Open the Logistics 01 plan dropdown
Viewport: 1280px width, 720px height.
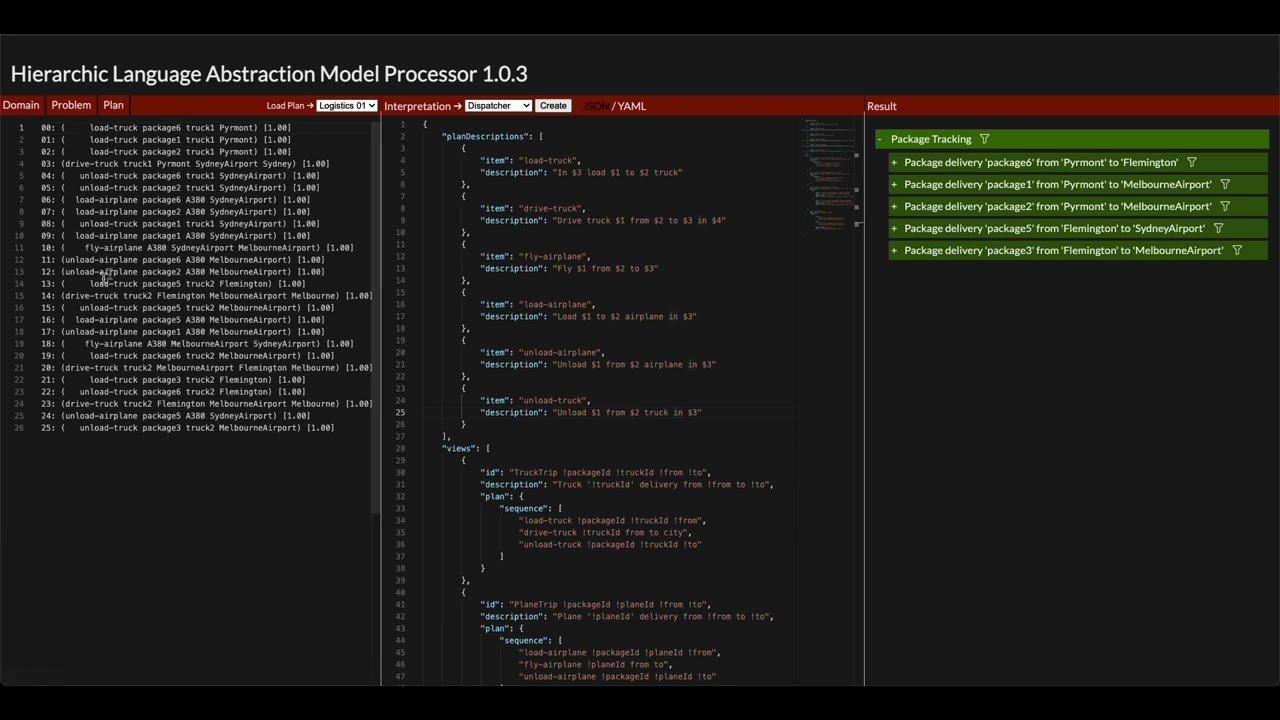point(347,106)
